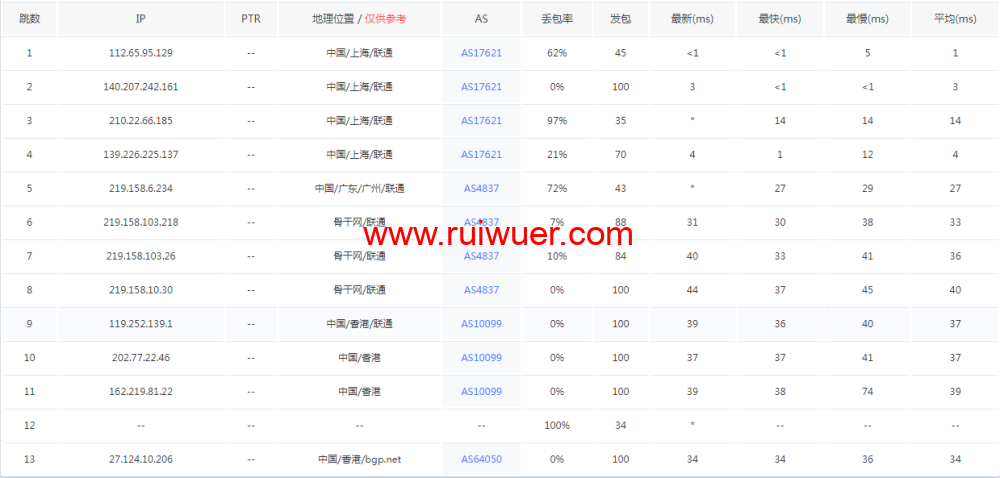1000x478 pixels.
Task: Select AS4837 link in the 219.158.10.30 row
Action: point(481,290)
